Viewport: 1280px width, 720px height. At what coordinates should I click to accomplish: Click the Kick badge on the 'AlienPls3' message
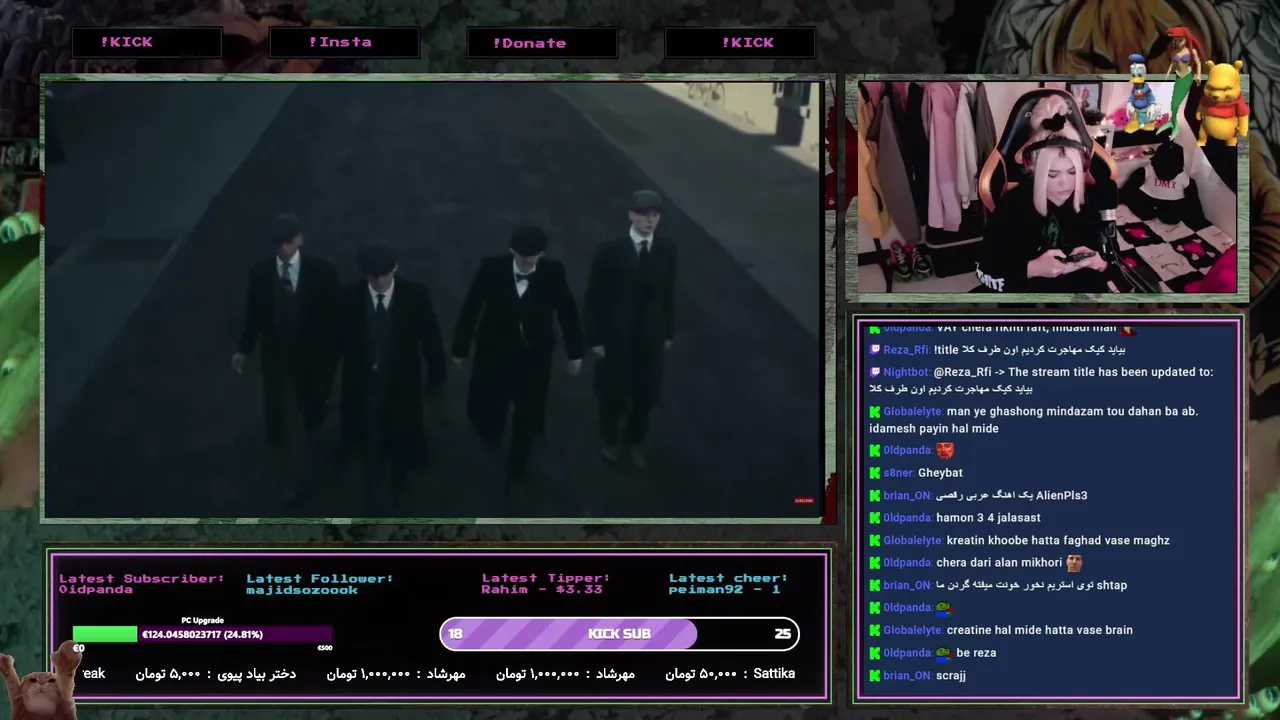tap(875, 496)
